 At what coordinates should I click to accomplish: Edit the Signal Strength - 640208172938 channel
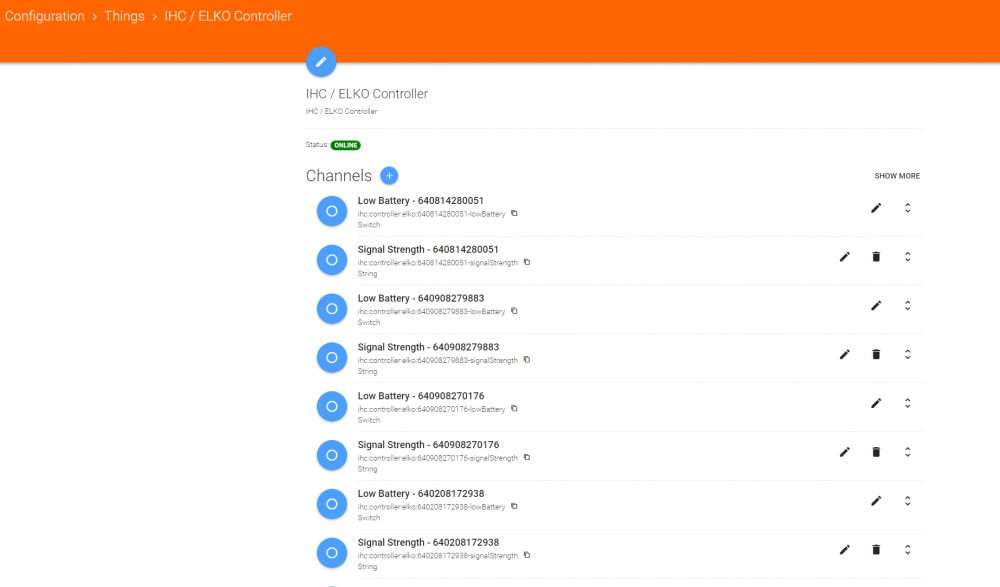(844, 549)
